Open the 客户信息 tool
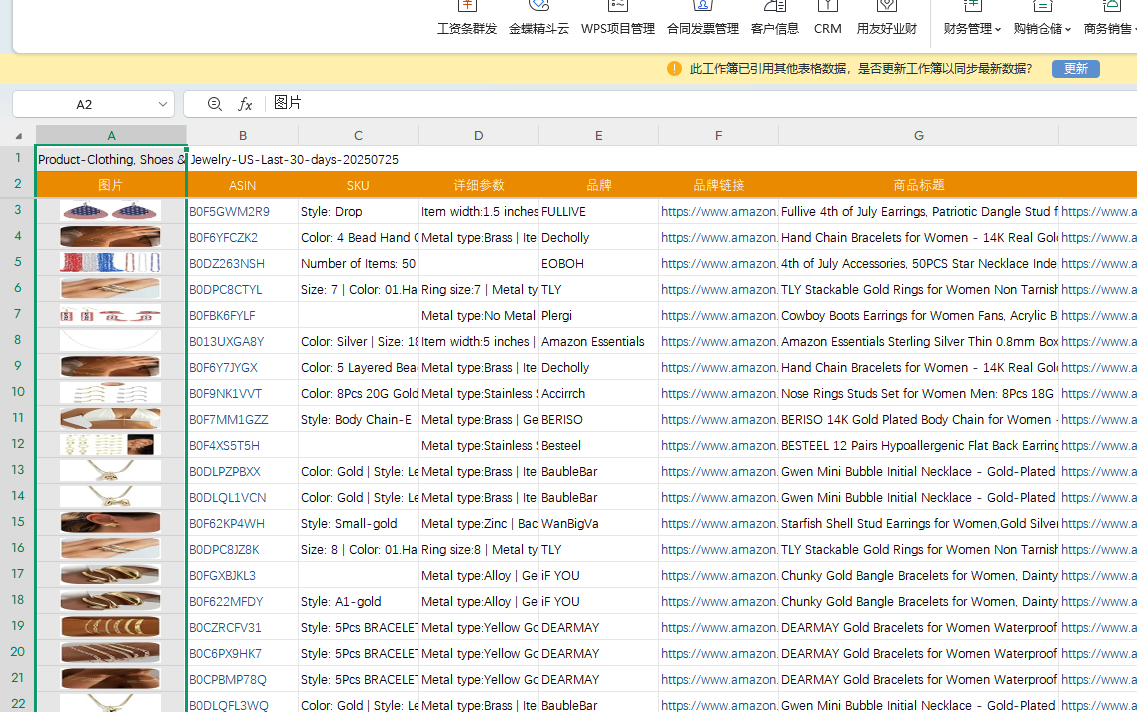This screenshot has height=712, width=1137. [774, 19]
